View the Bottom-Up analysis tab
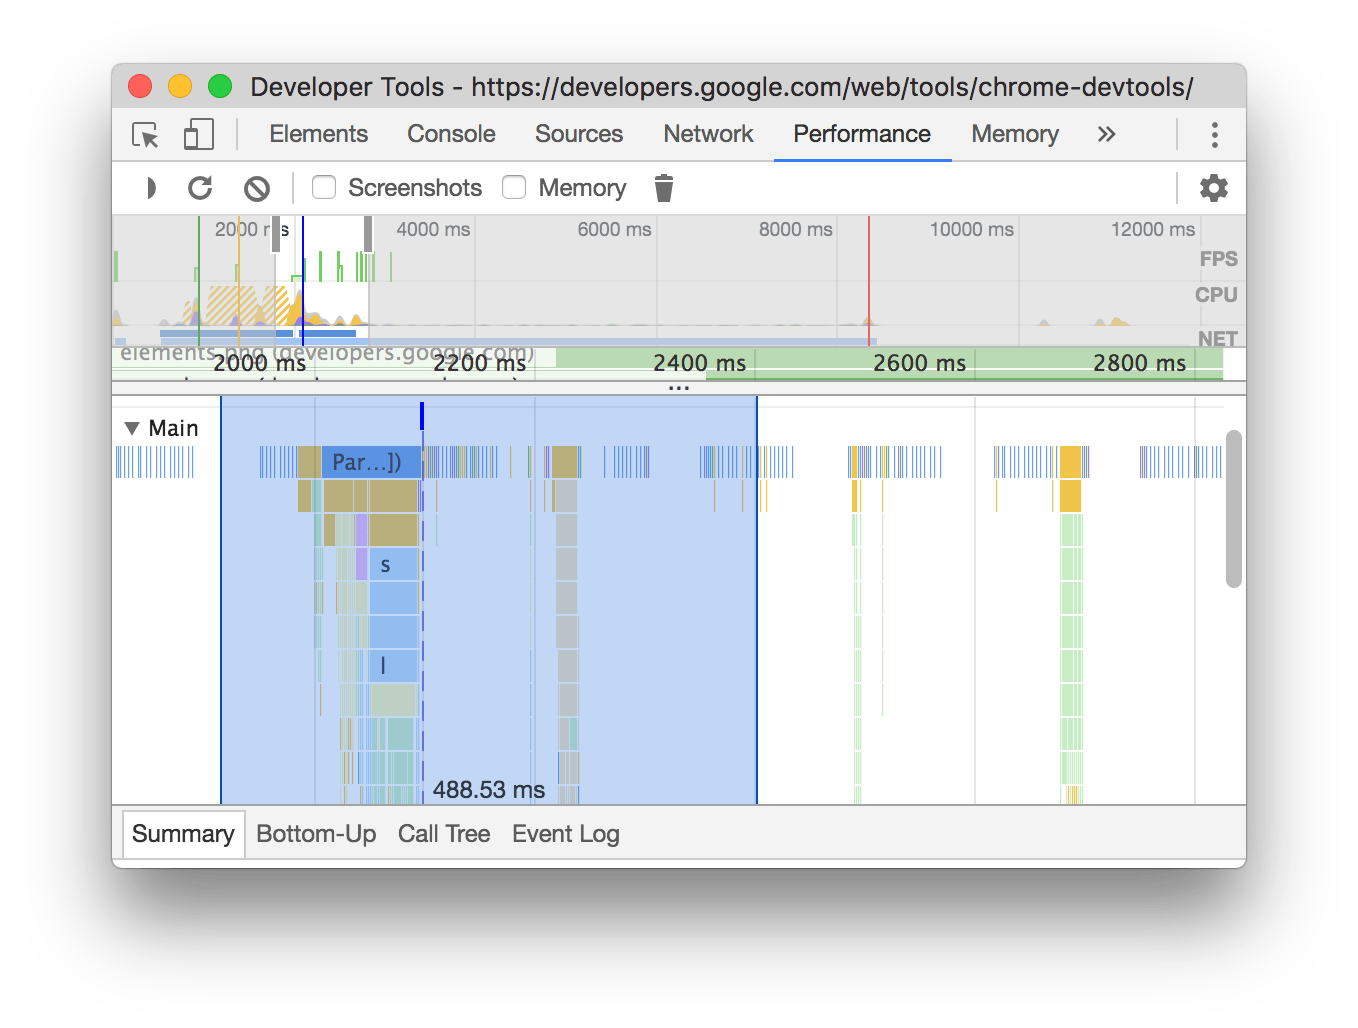 pyautogui.click(x=316, y=833)
